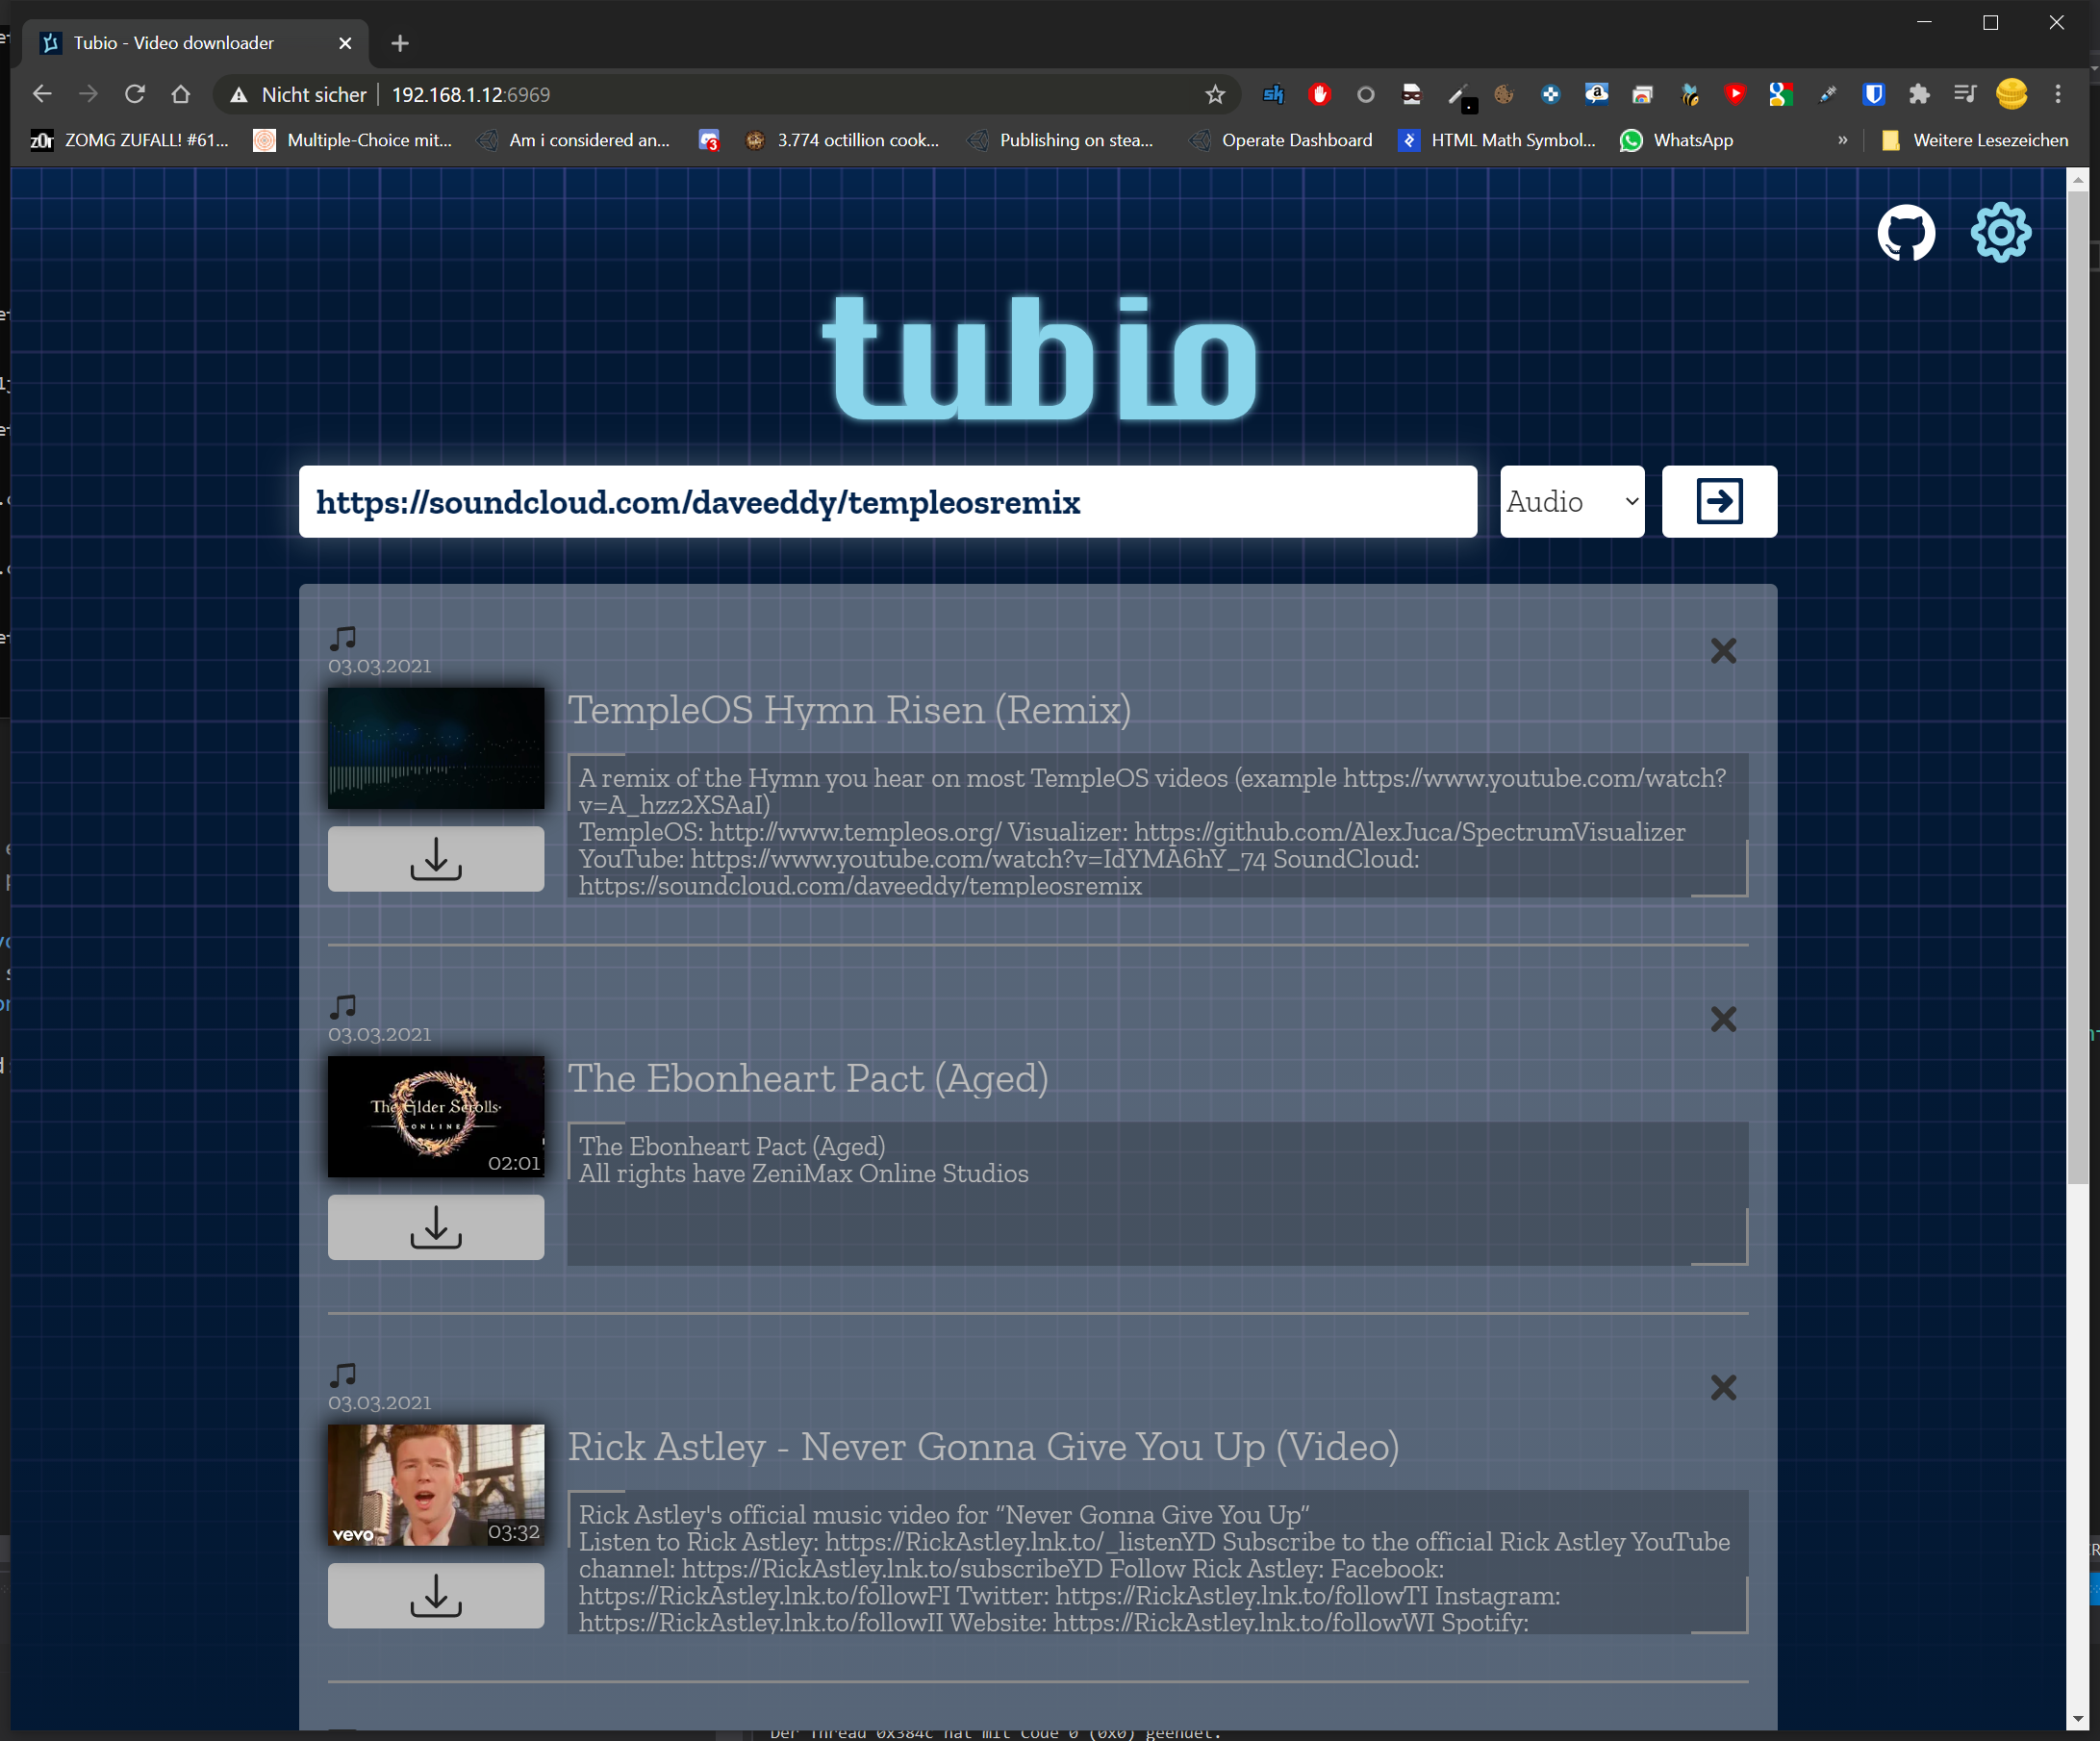Viewport: 2100px width, 1741px height.
Task: Show more bookmarks chevron
Action: [1842, 140]
